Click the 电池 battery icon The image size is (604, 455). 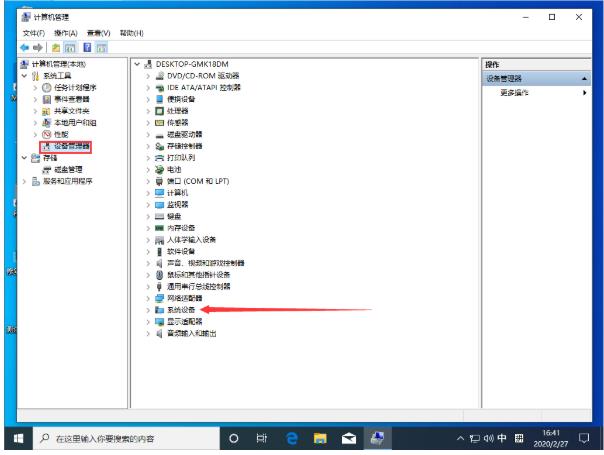(159, 169)
